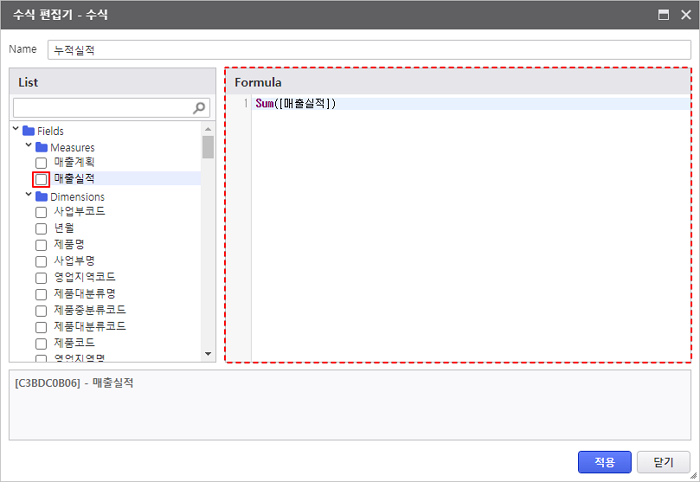Check the 영업지역코드 checkbox
Screen dimensions: 700x482
(x=41, y=278)
